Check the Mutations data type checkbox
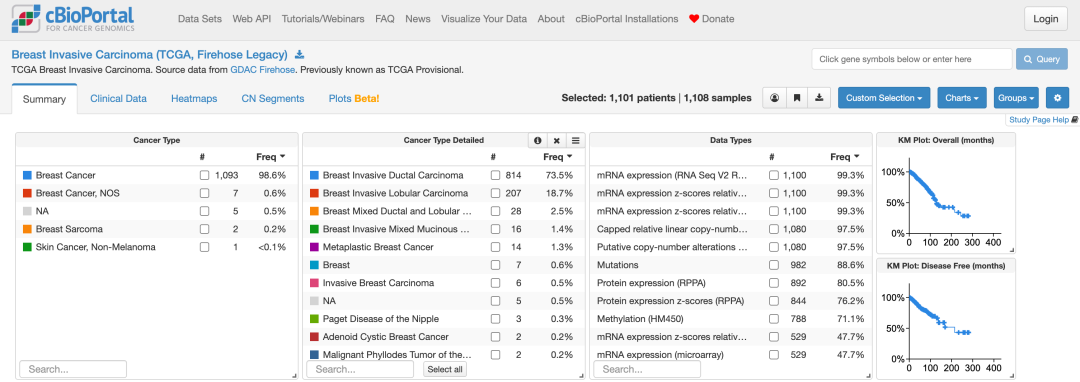The height and width of the screenshot is (382, 1080). (x=774, y=265)
